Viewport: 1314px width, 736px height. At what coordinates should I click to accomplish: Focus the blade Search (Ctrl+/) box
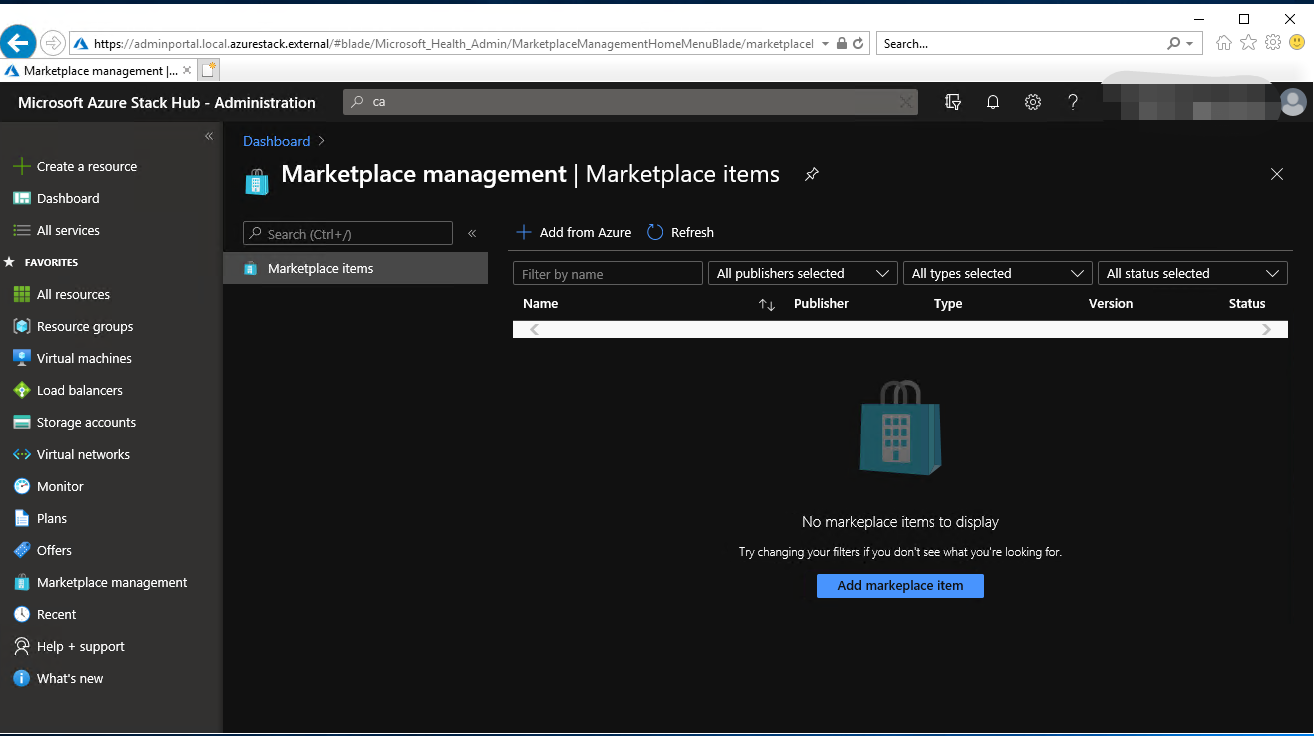pyautogui.click(x=348, y=234)
